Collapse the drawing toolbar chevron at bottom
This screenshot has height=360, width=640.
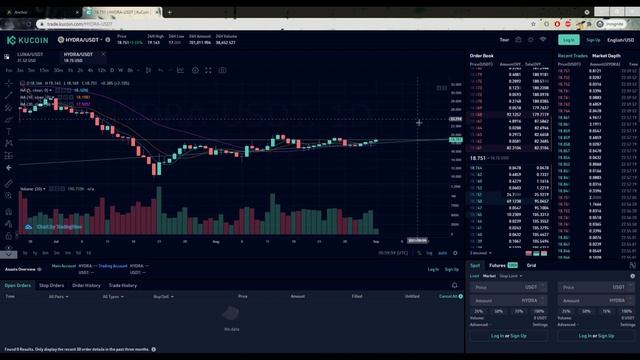[x=9, y=254]
